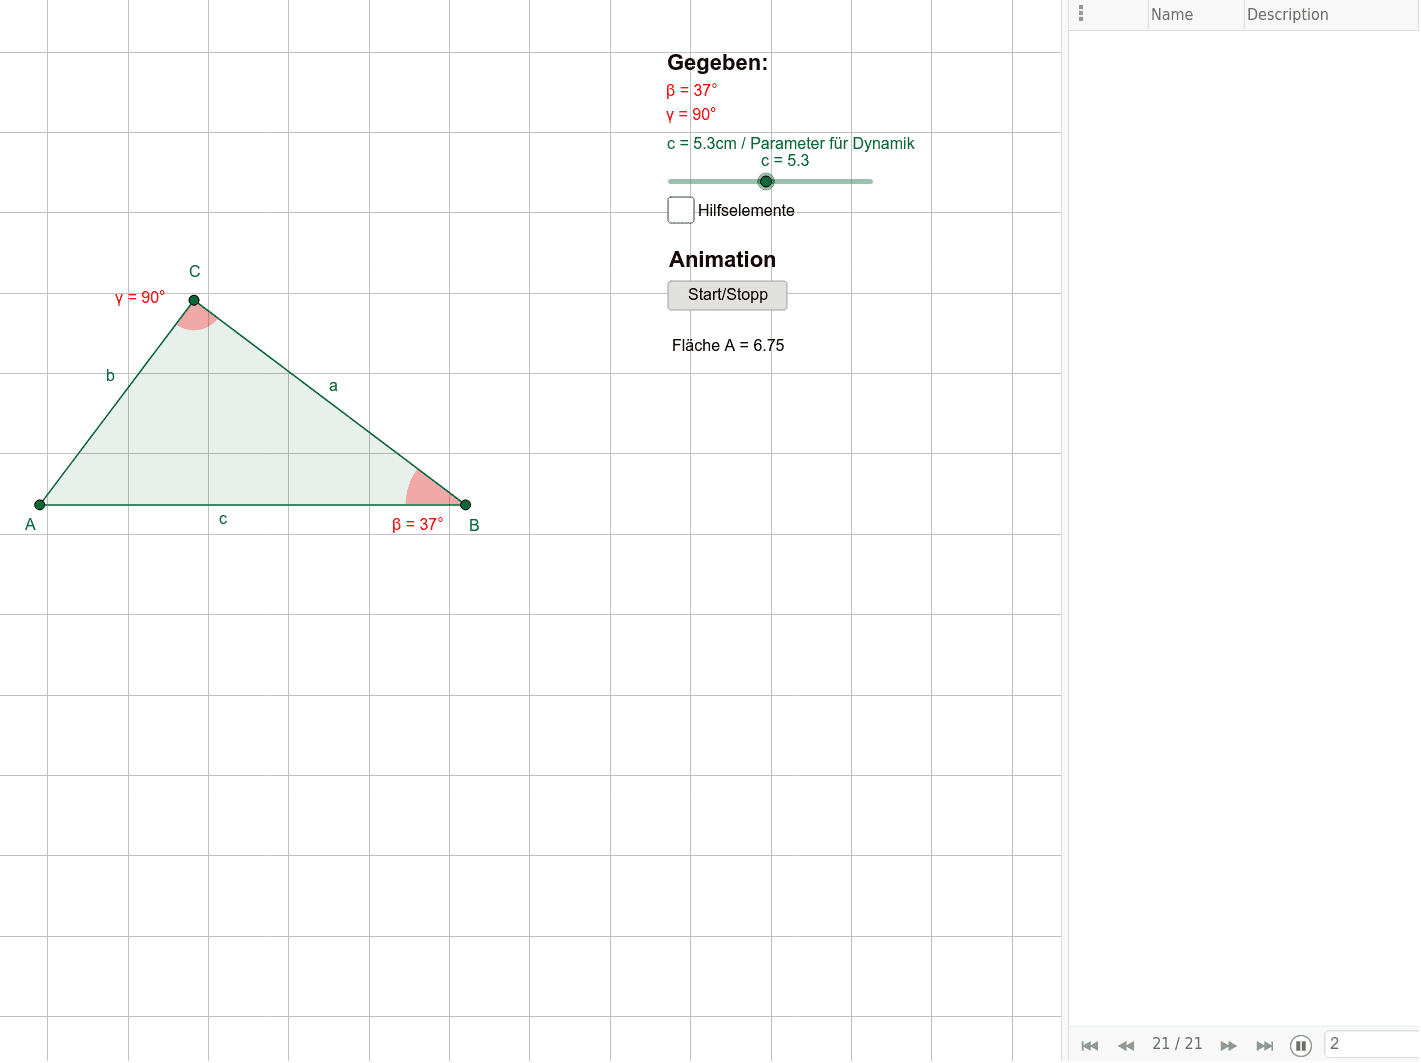Advance one construction step forward
This screenshot has height=1063, width=1421.
1229,1046
